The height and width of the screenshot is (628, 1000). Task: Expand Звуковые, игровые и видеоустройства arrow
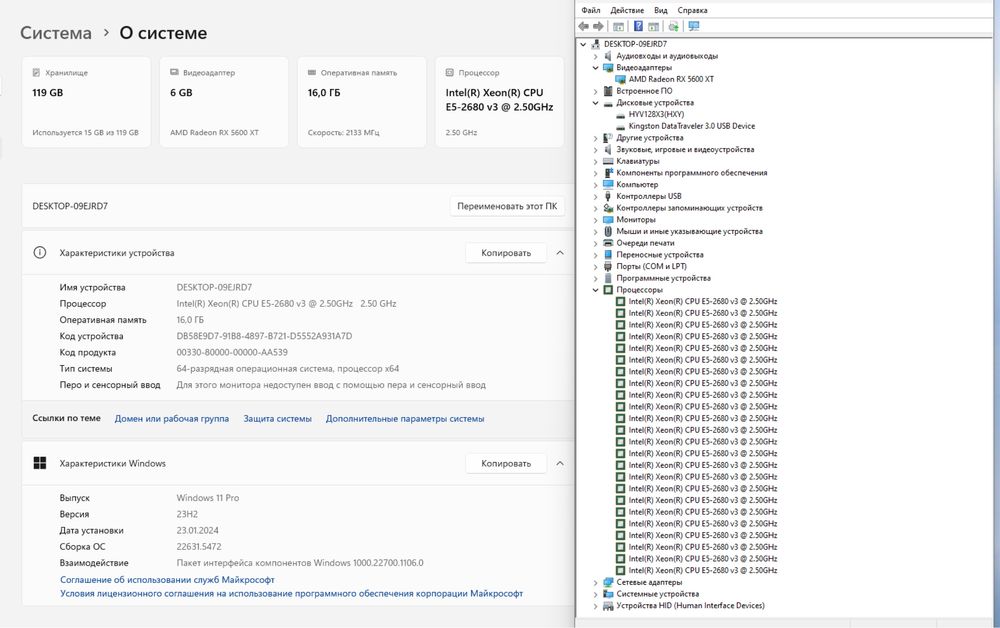[x=596, y=150]
